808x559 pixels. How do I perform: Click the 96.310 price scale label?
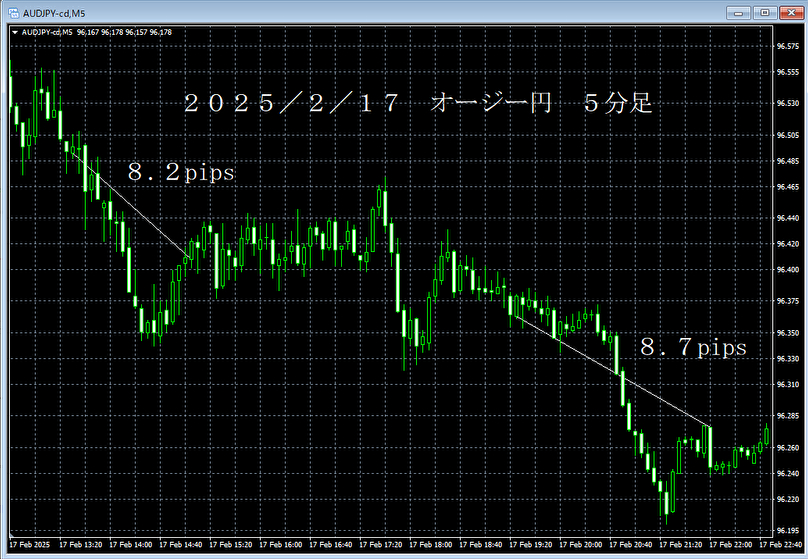[x=788, y=385]
